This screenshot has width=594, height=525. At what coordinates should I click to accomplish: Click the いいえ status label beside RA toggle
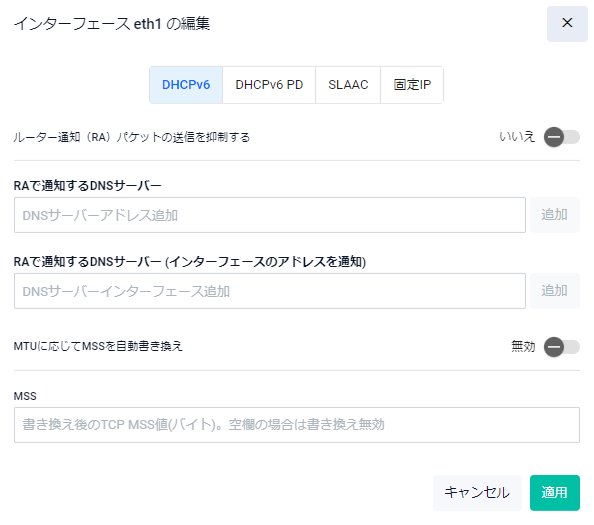(x=517, y=137)
